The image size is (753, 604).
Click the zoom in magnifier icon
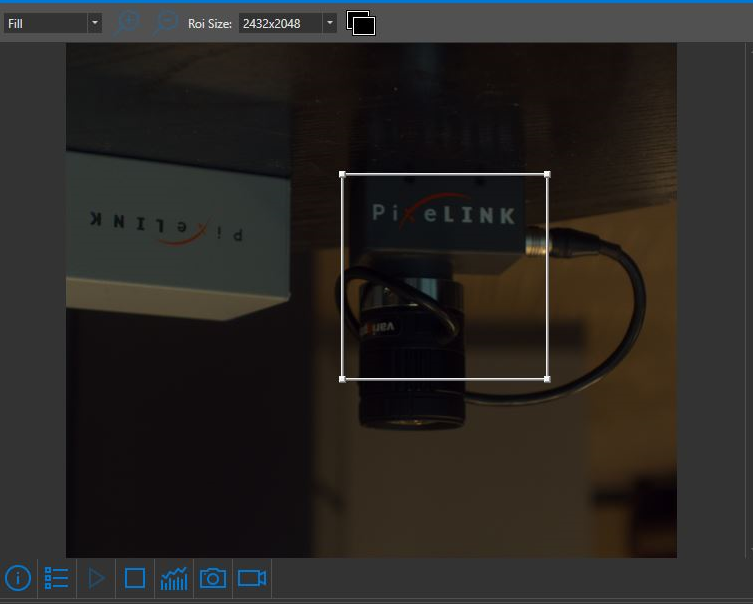click(x=127, y=23)
